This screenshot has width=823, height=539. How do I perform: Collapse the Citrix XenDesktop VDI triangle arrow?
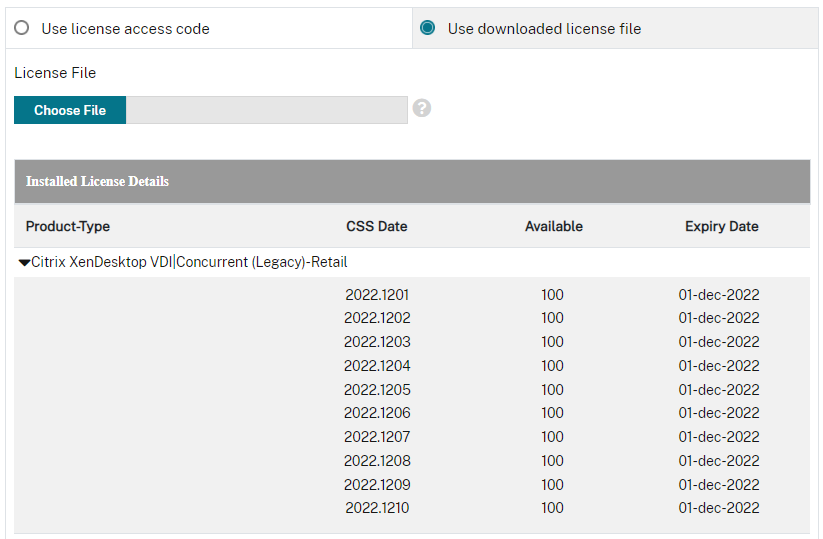click(24, 263)
